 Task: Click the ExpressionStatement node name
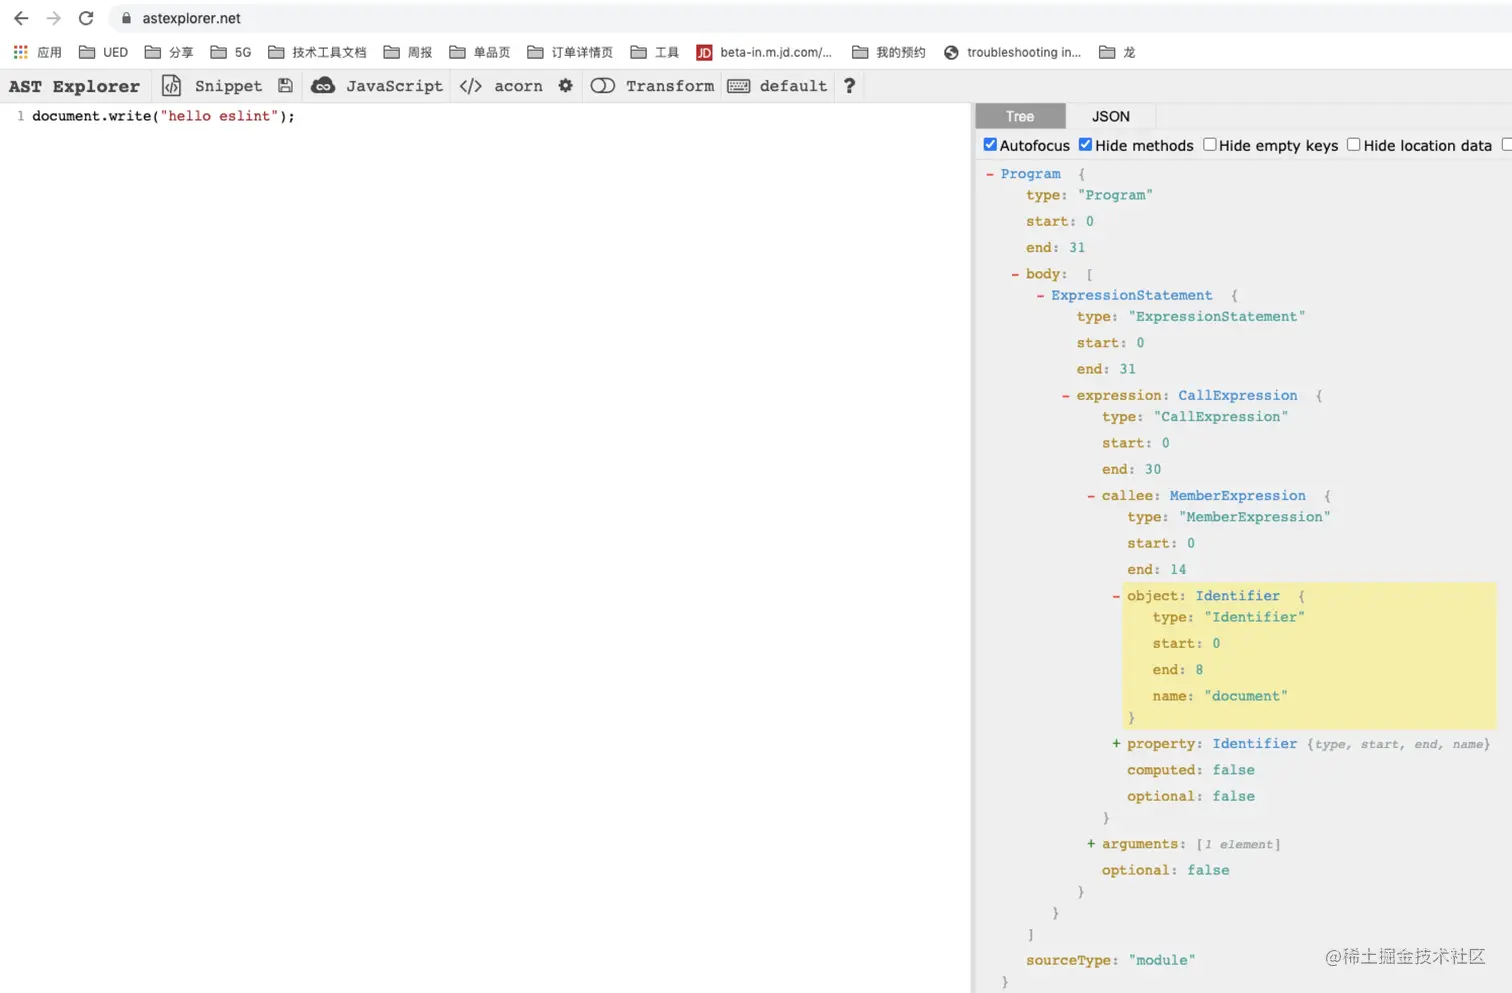coord(1131,296)
